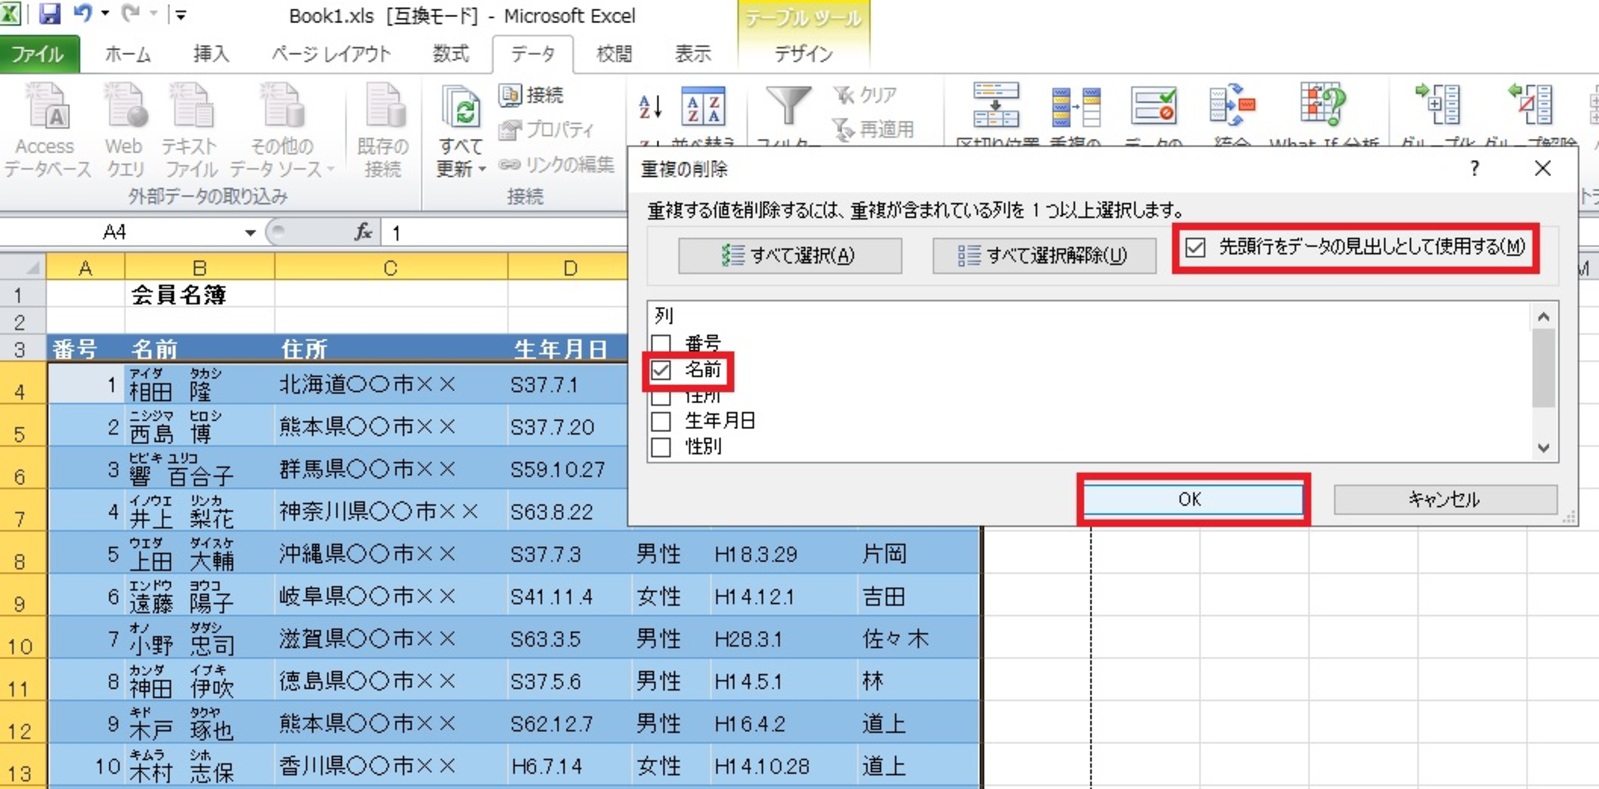Click the すべて更新 refresh icon
The width and height of the screenshot is (1599, 789).
pyautogui.click(x=462, y=106)
